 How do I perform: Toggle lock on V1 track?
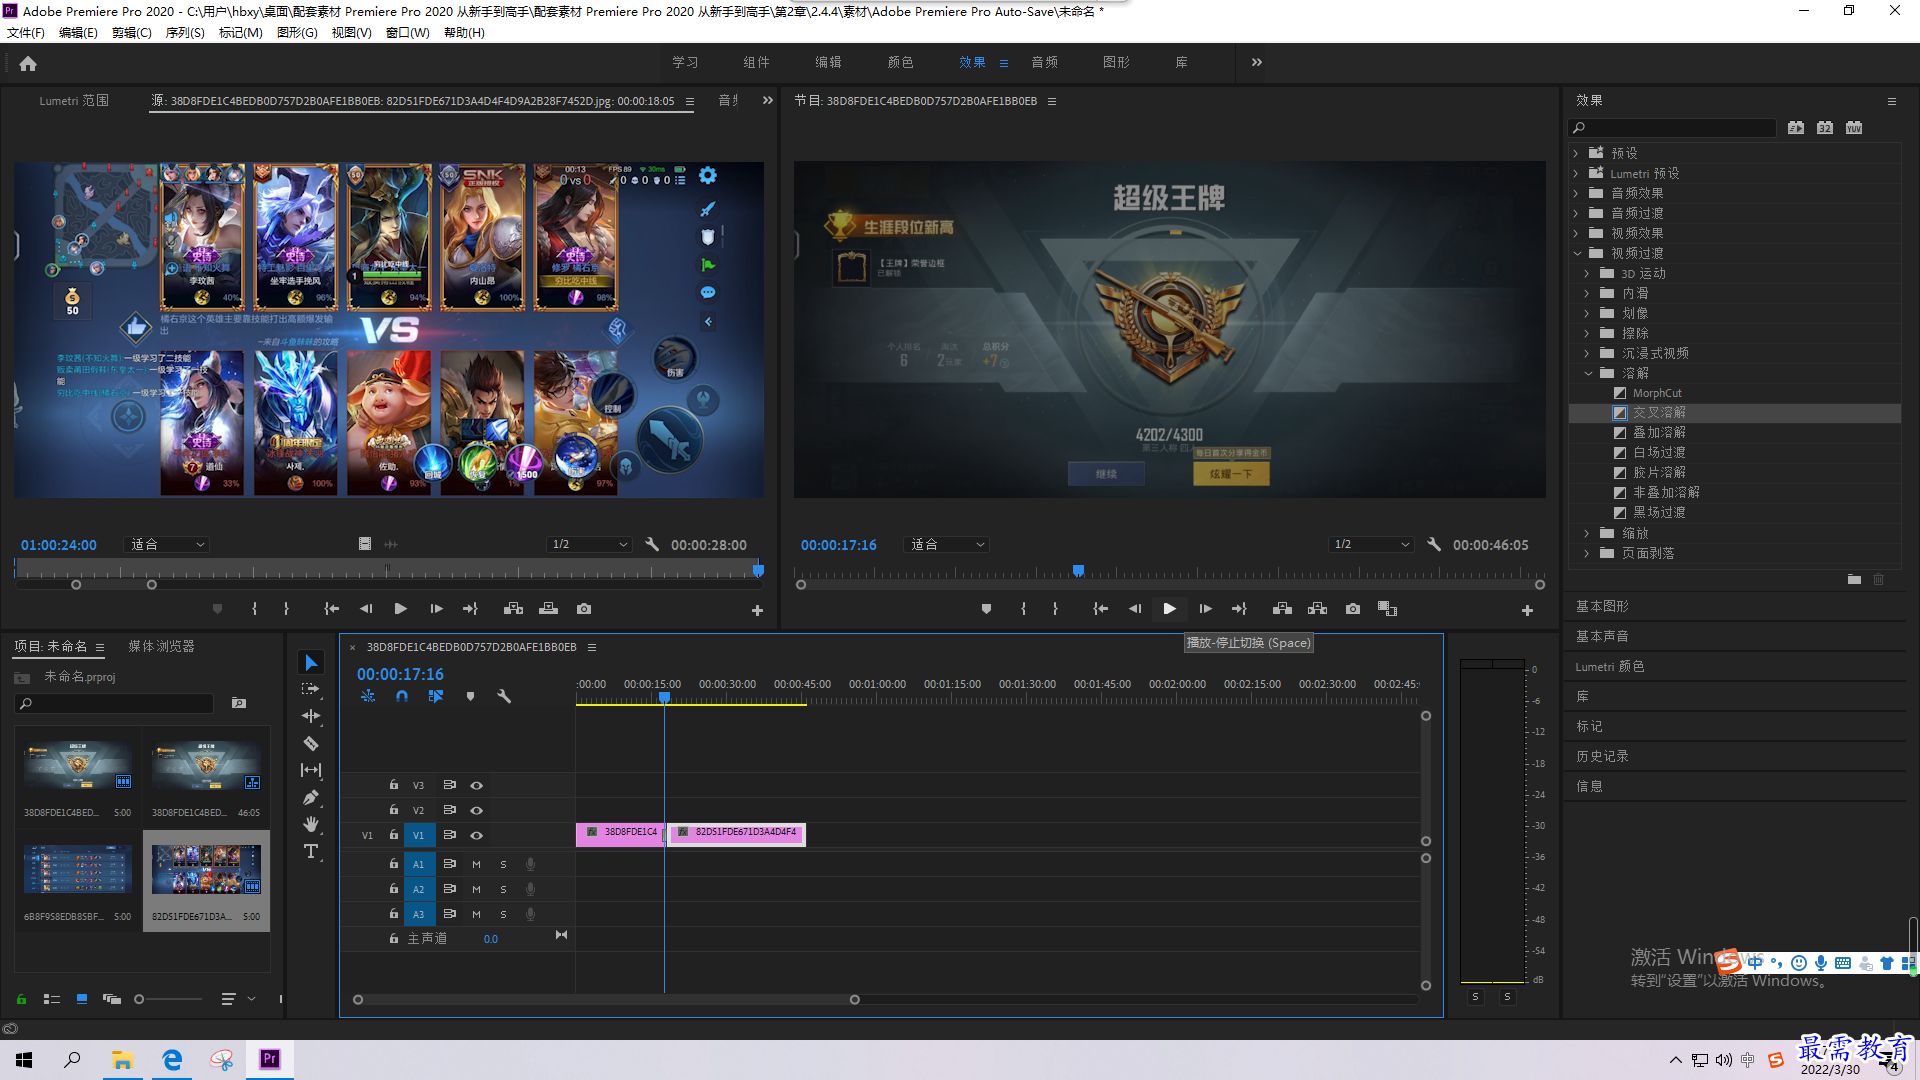tap(394, 835)
